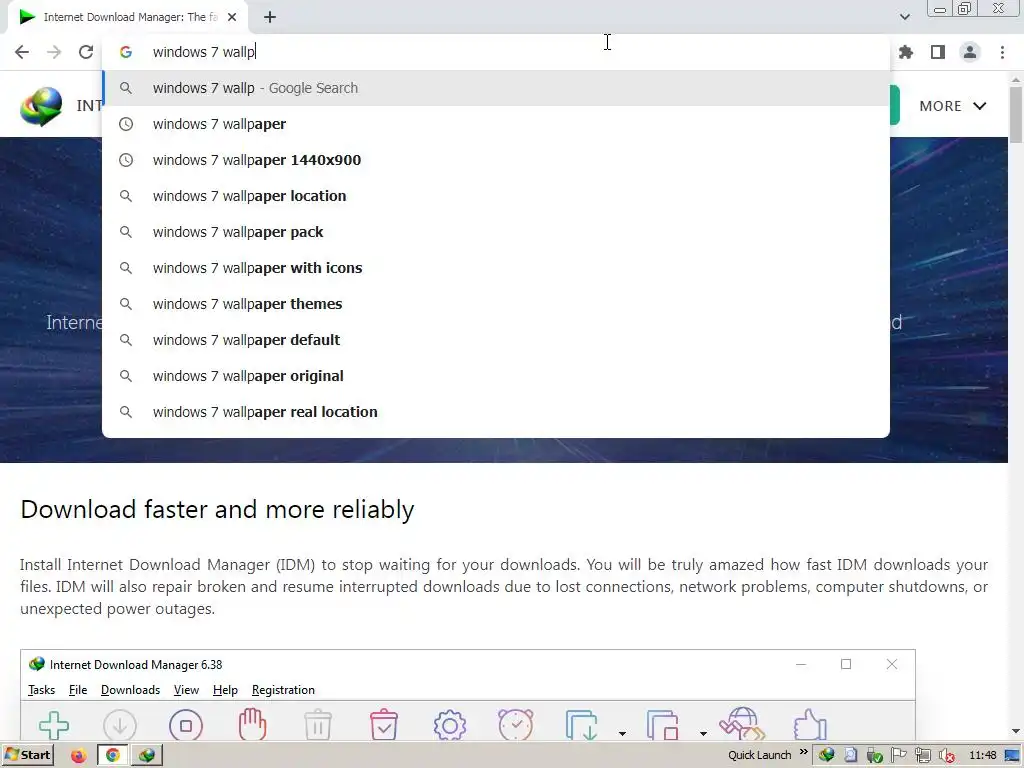Screen dimensions: 1024x768
Task: Click the document icon in system tray
Action: point(850,756)
